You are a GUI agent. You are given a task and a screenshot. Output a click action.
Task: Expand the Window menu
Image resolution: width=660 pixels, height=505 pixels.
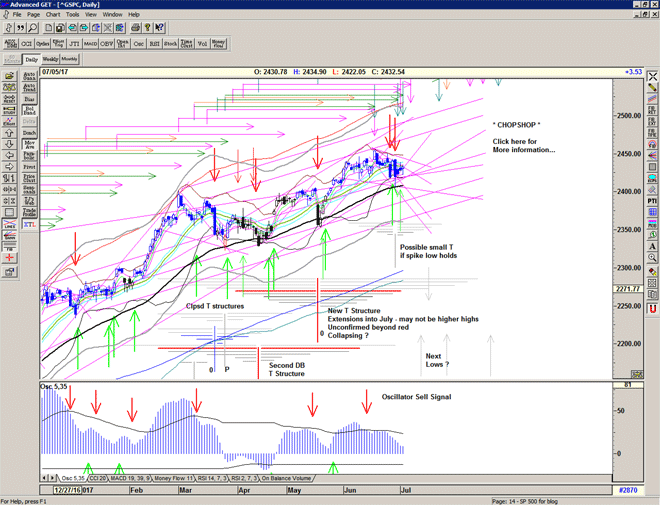click(112, 15)
